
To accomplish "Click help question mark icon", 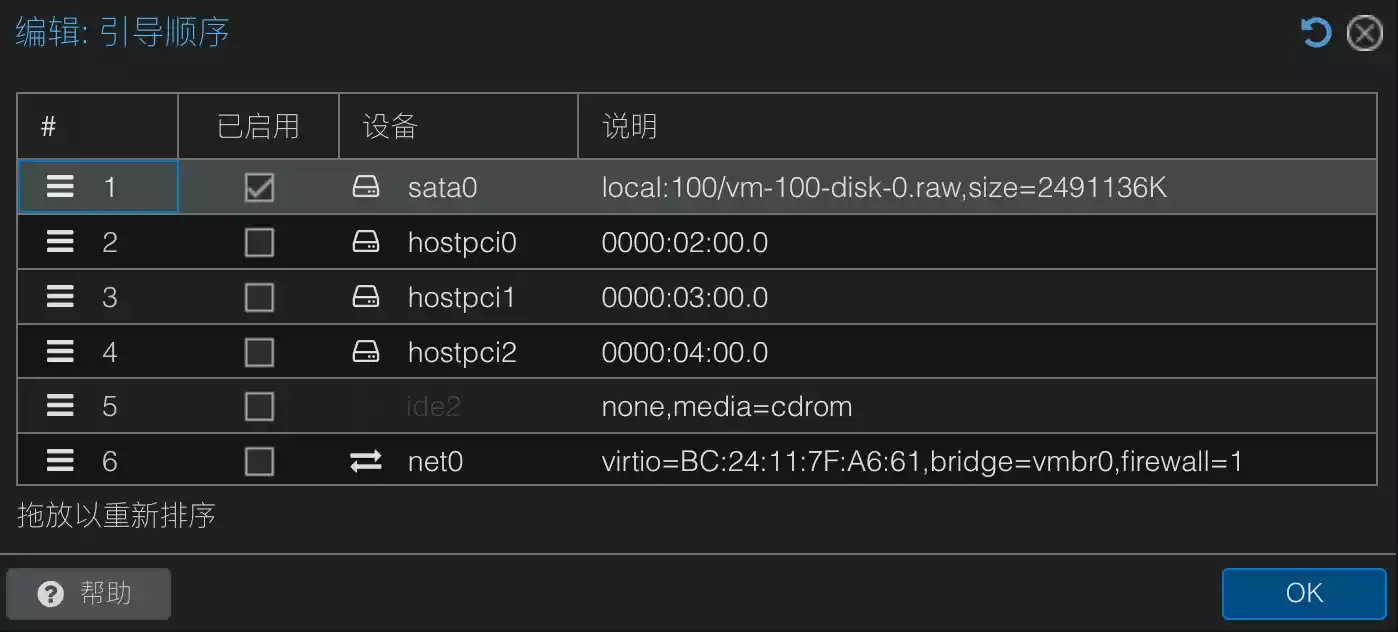I will point(50,594).
